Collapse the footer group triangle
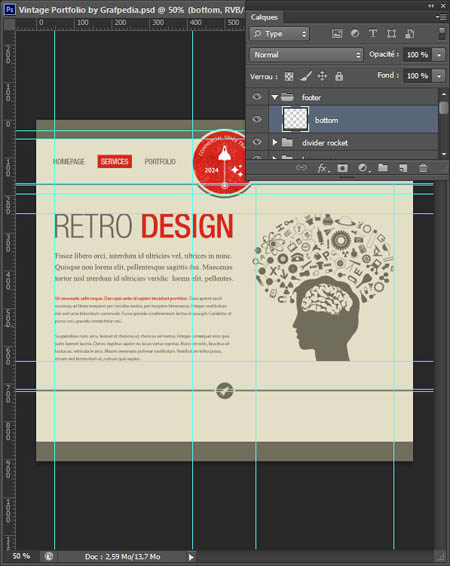The image size is (450, 566). point(275,97)
